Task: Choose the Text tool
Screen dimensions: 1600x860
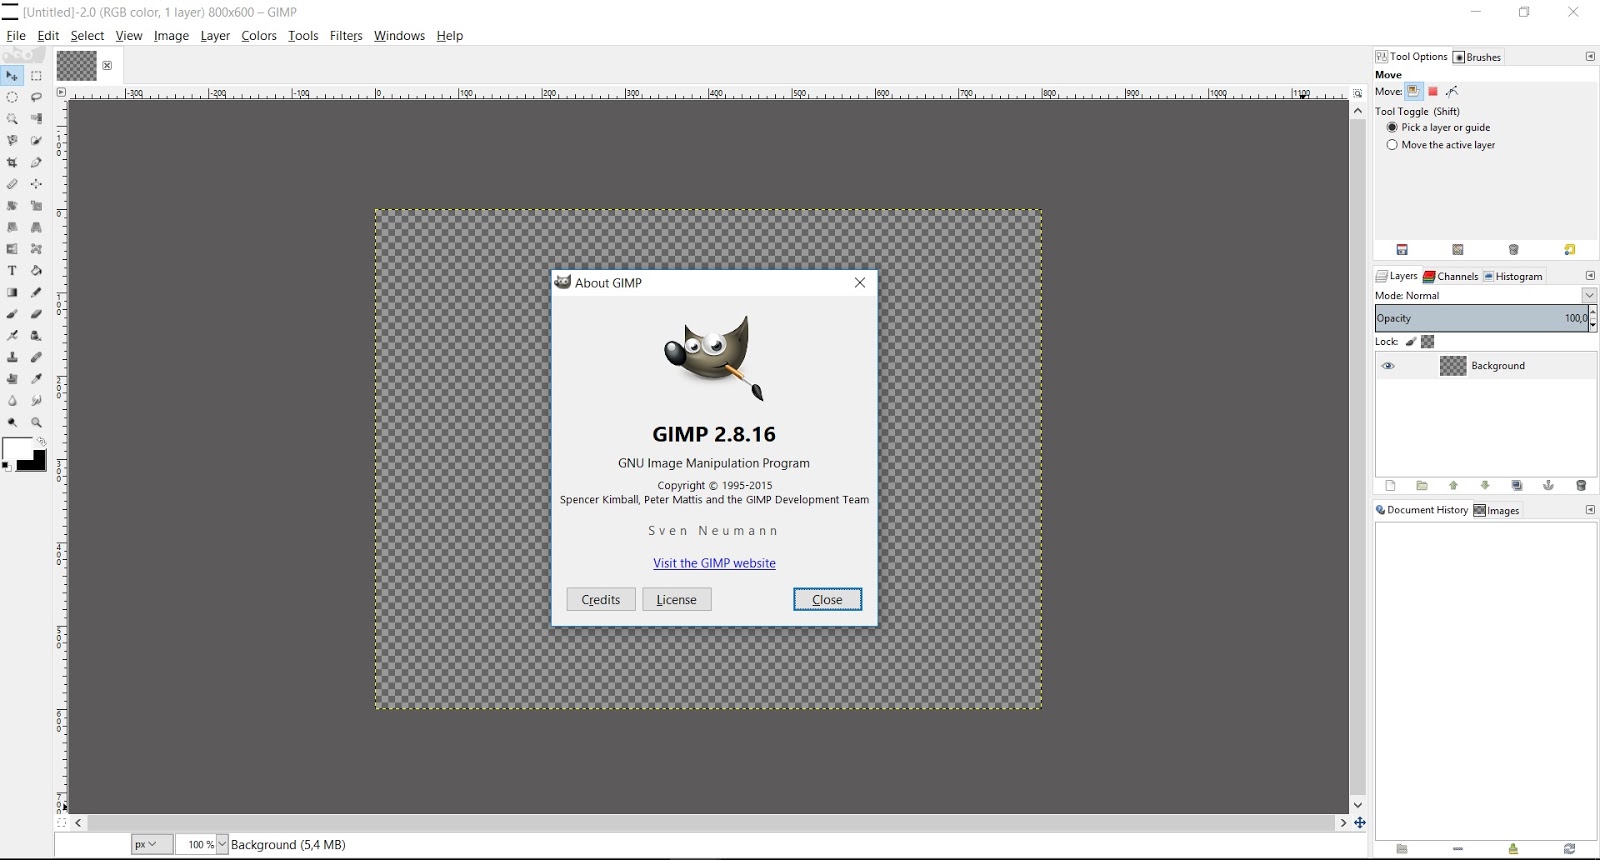Action: click(x=12, y=271)
